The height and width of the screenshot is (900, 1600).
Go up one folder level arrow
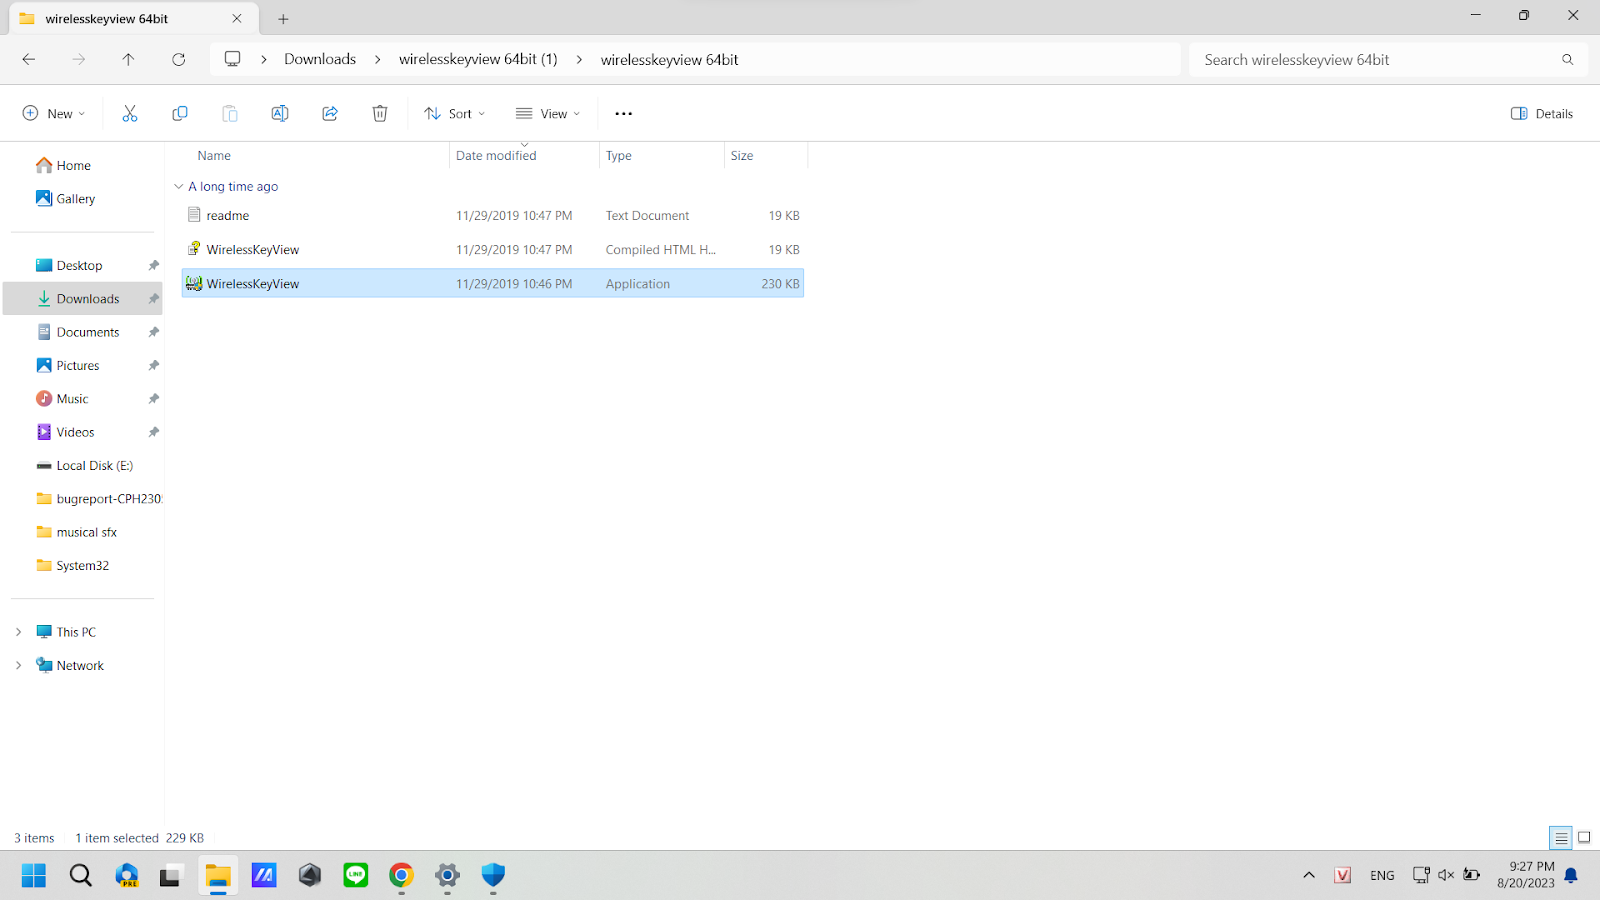(129, 60)
